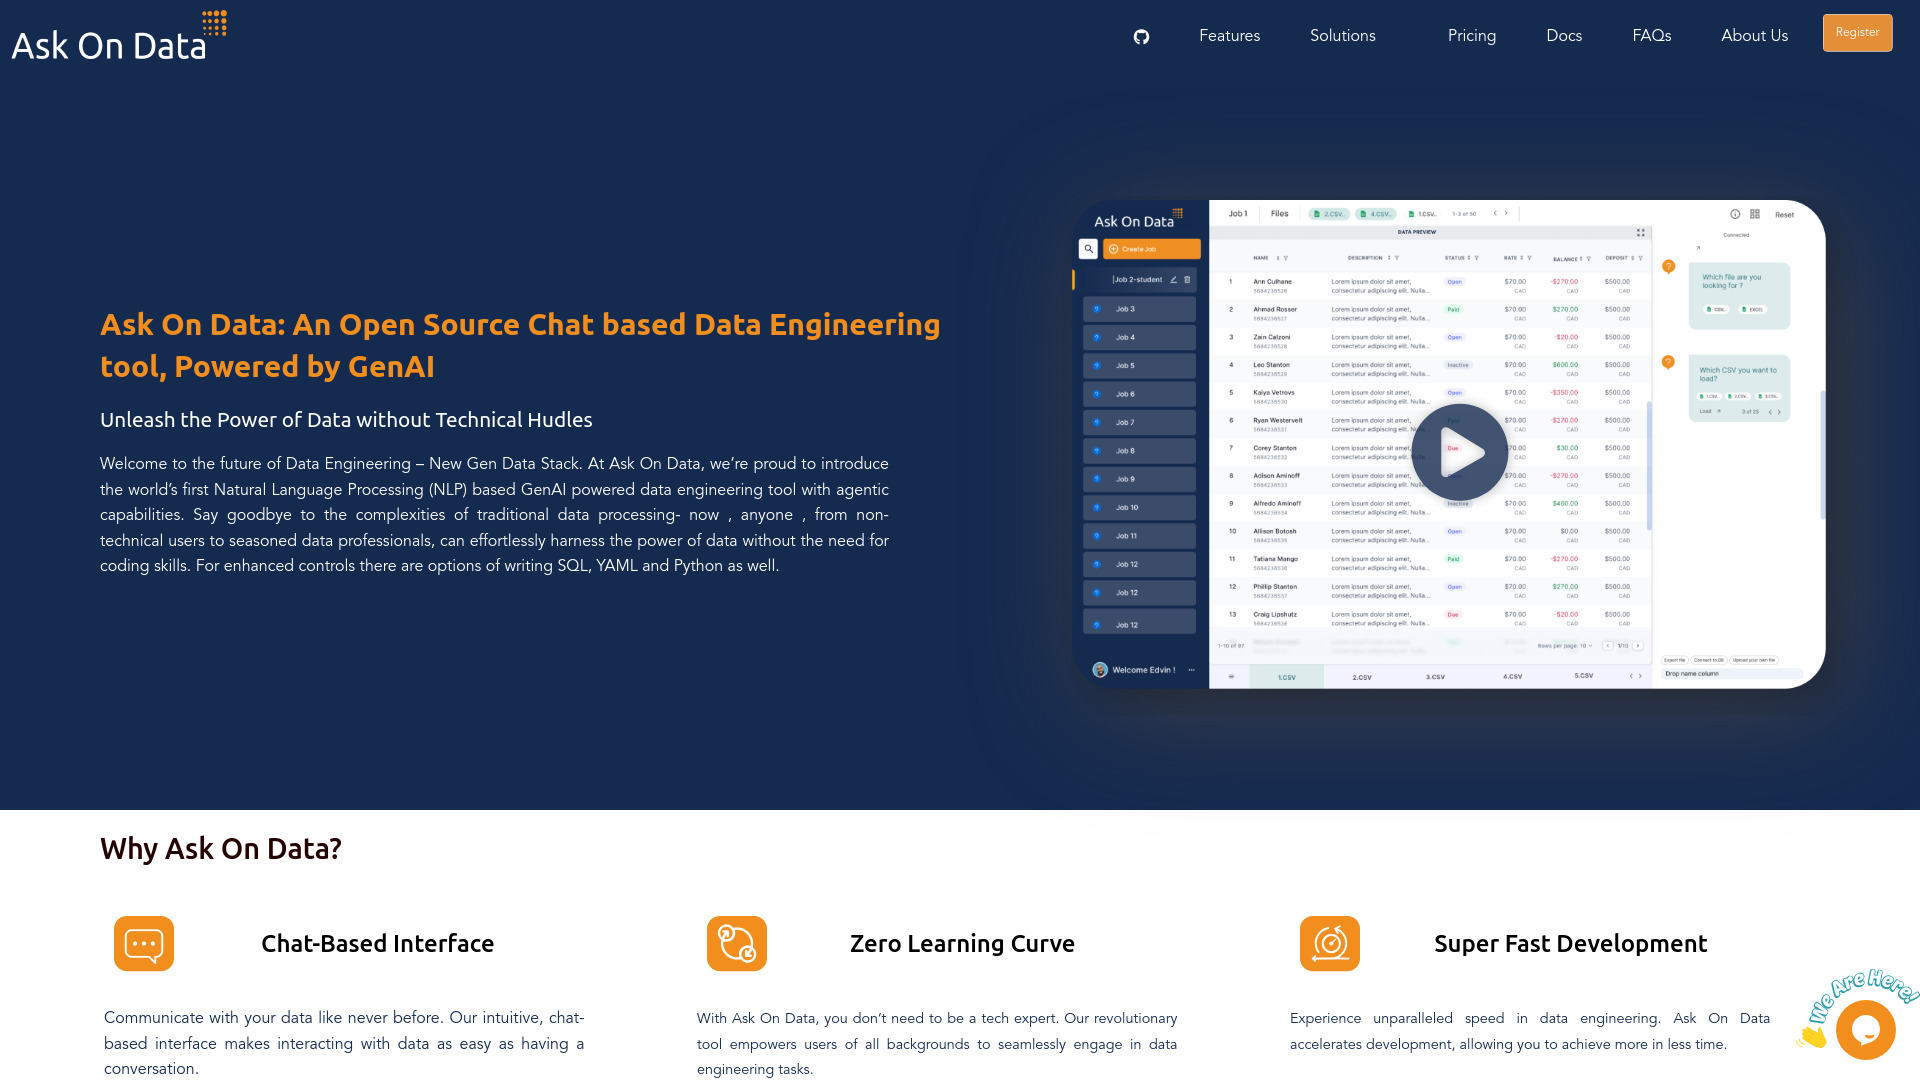The height and width of the screenshot is (1080, 1920).
Task: Click the Super Fast Development feature icon
Action: point(1329,943)
